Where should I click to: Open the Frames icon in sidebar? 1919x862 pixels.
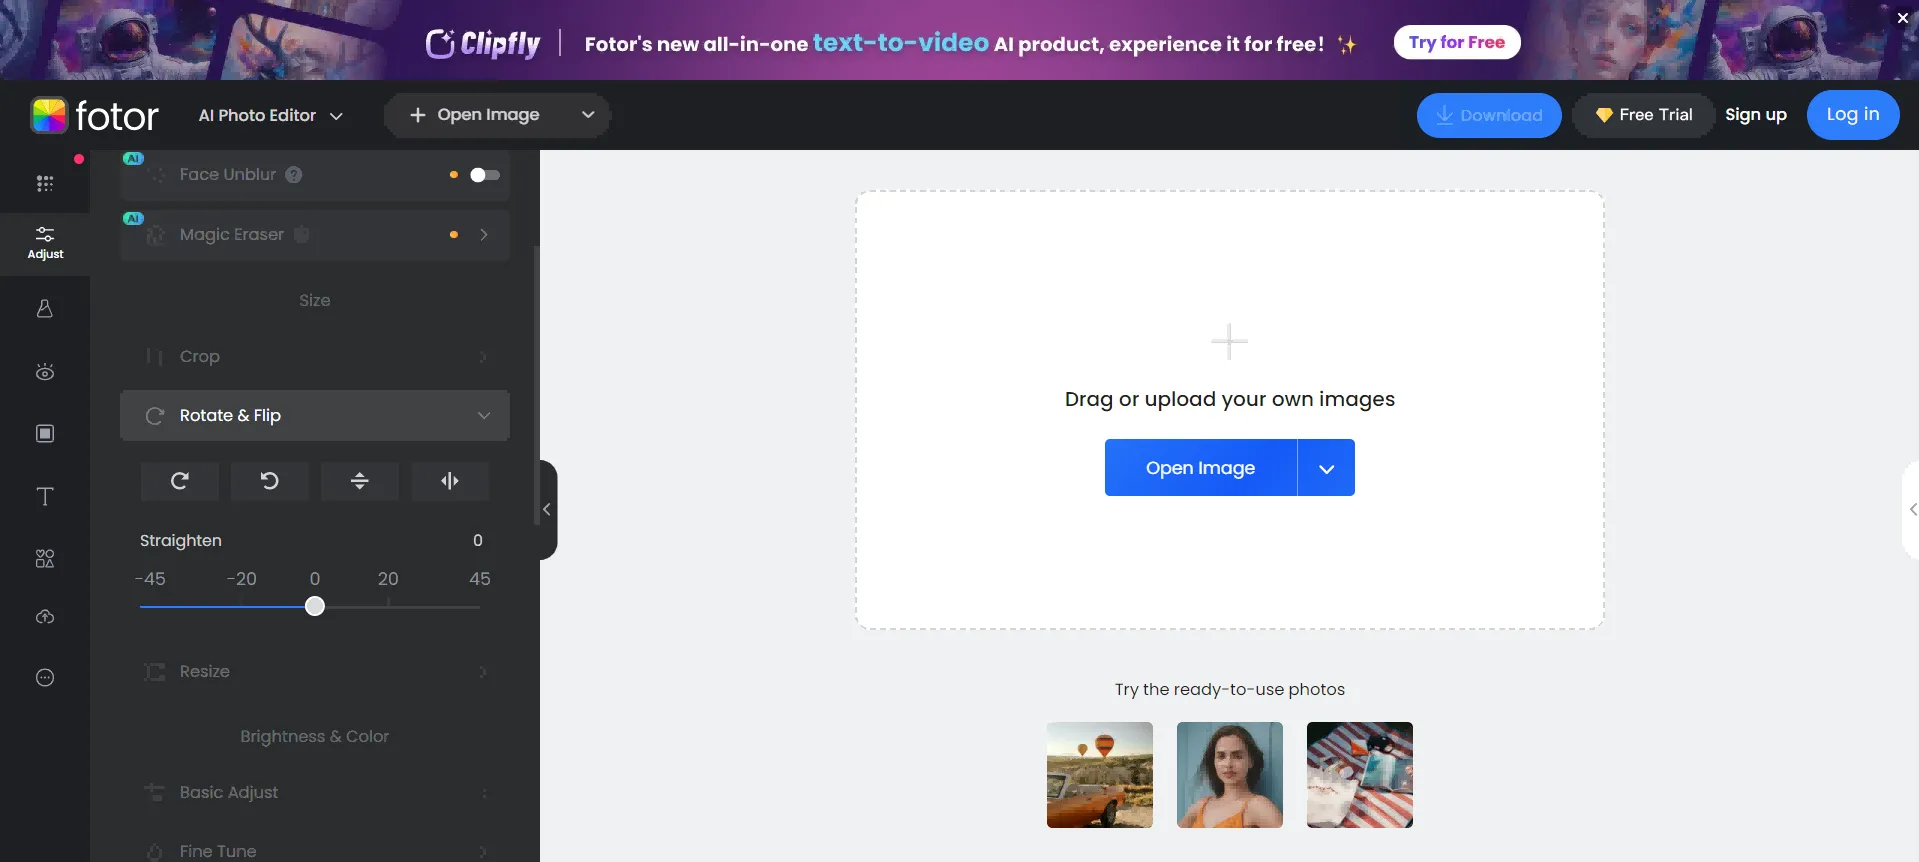(45, 433)
